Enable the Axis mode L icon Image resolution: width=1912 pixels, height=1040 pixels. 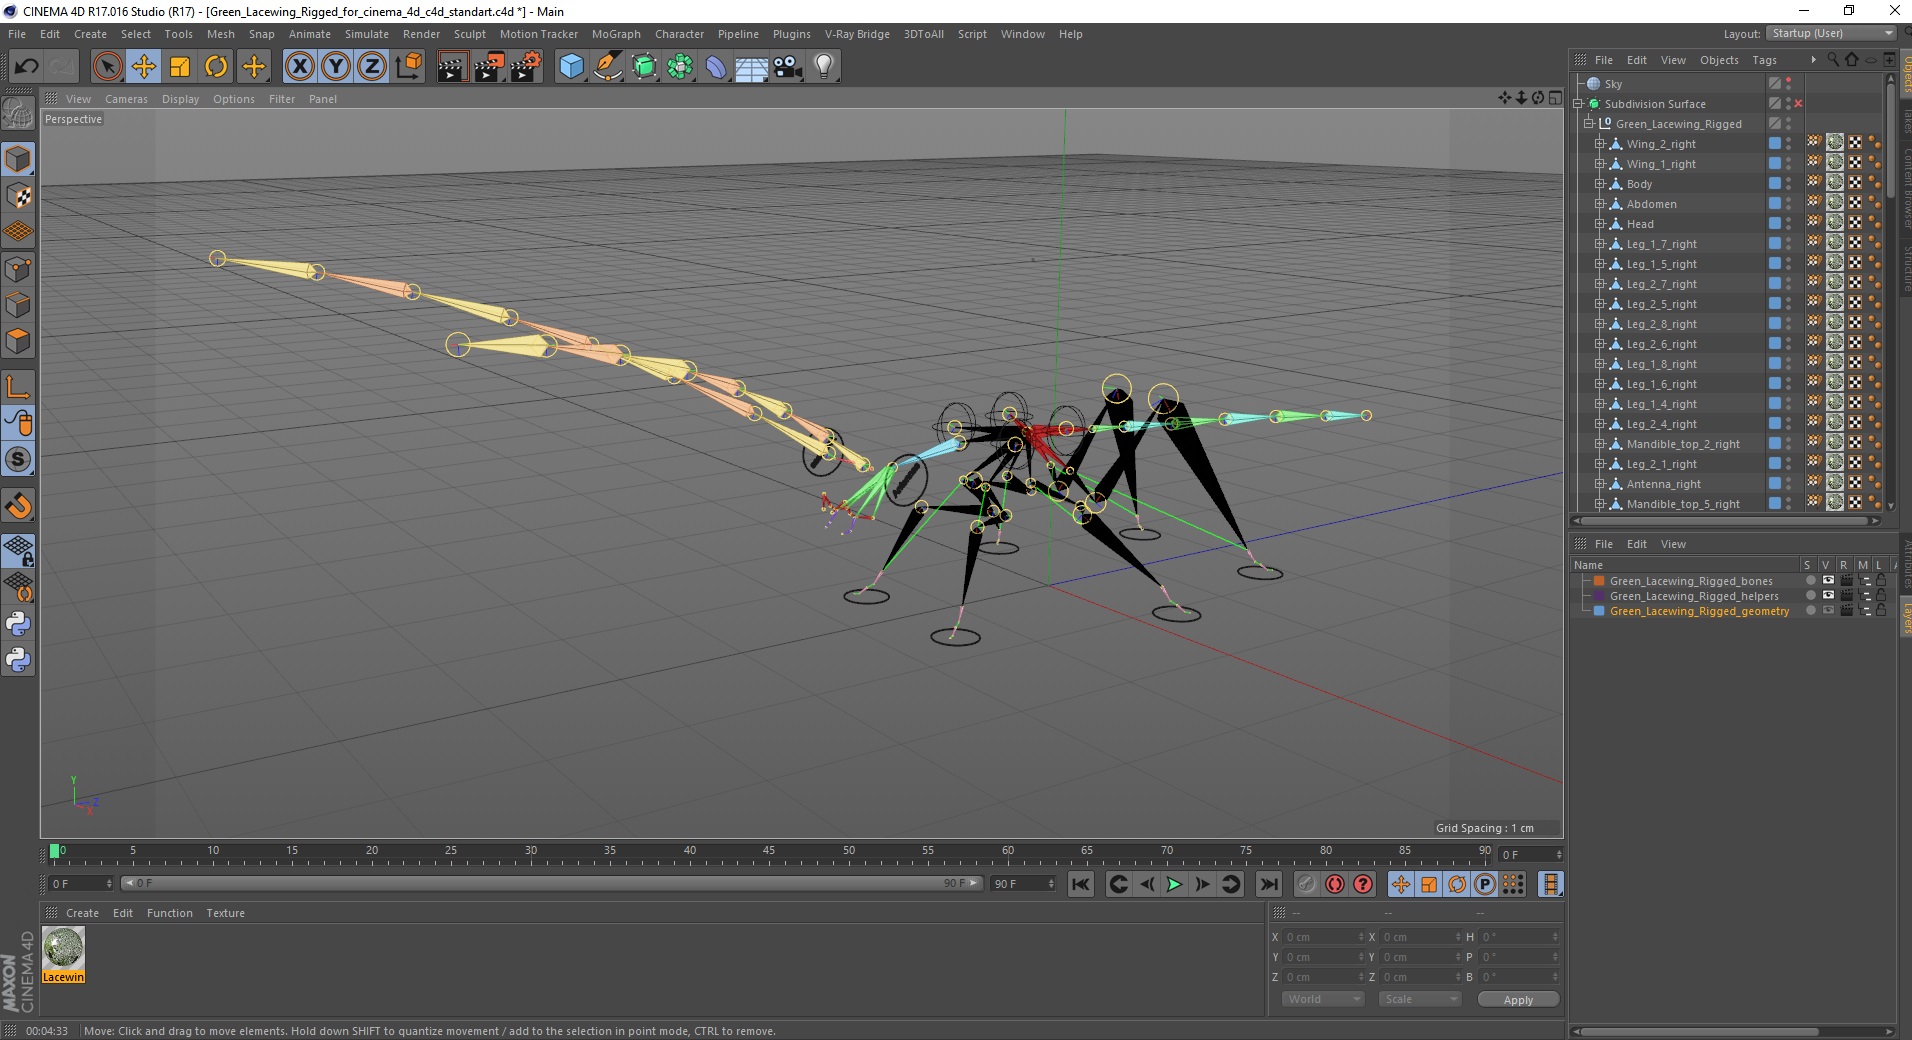[18, 386]
